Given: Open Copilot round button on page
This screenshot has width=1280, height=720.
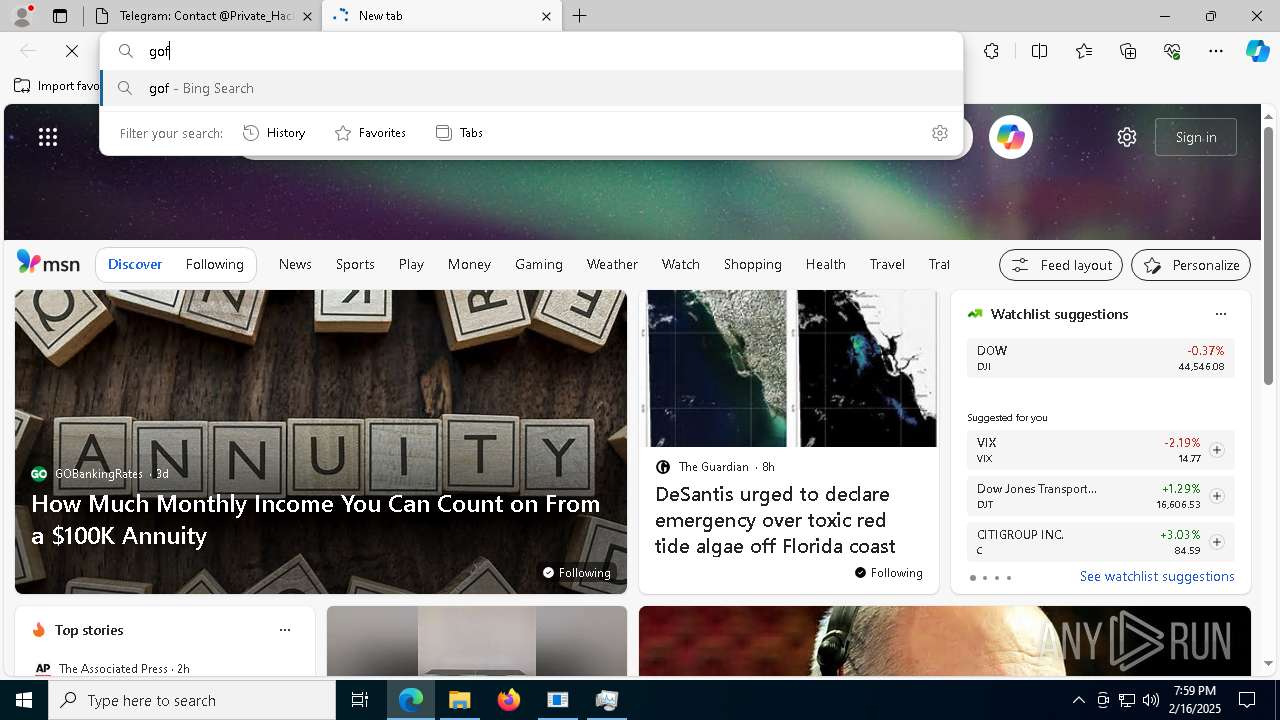Looking at the screenshot, I should point(1010,137).
